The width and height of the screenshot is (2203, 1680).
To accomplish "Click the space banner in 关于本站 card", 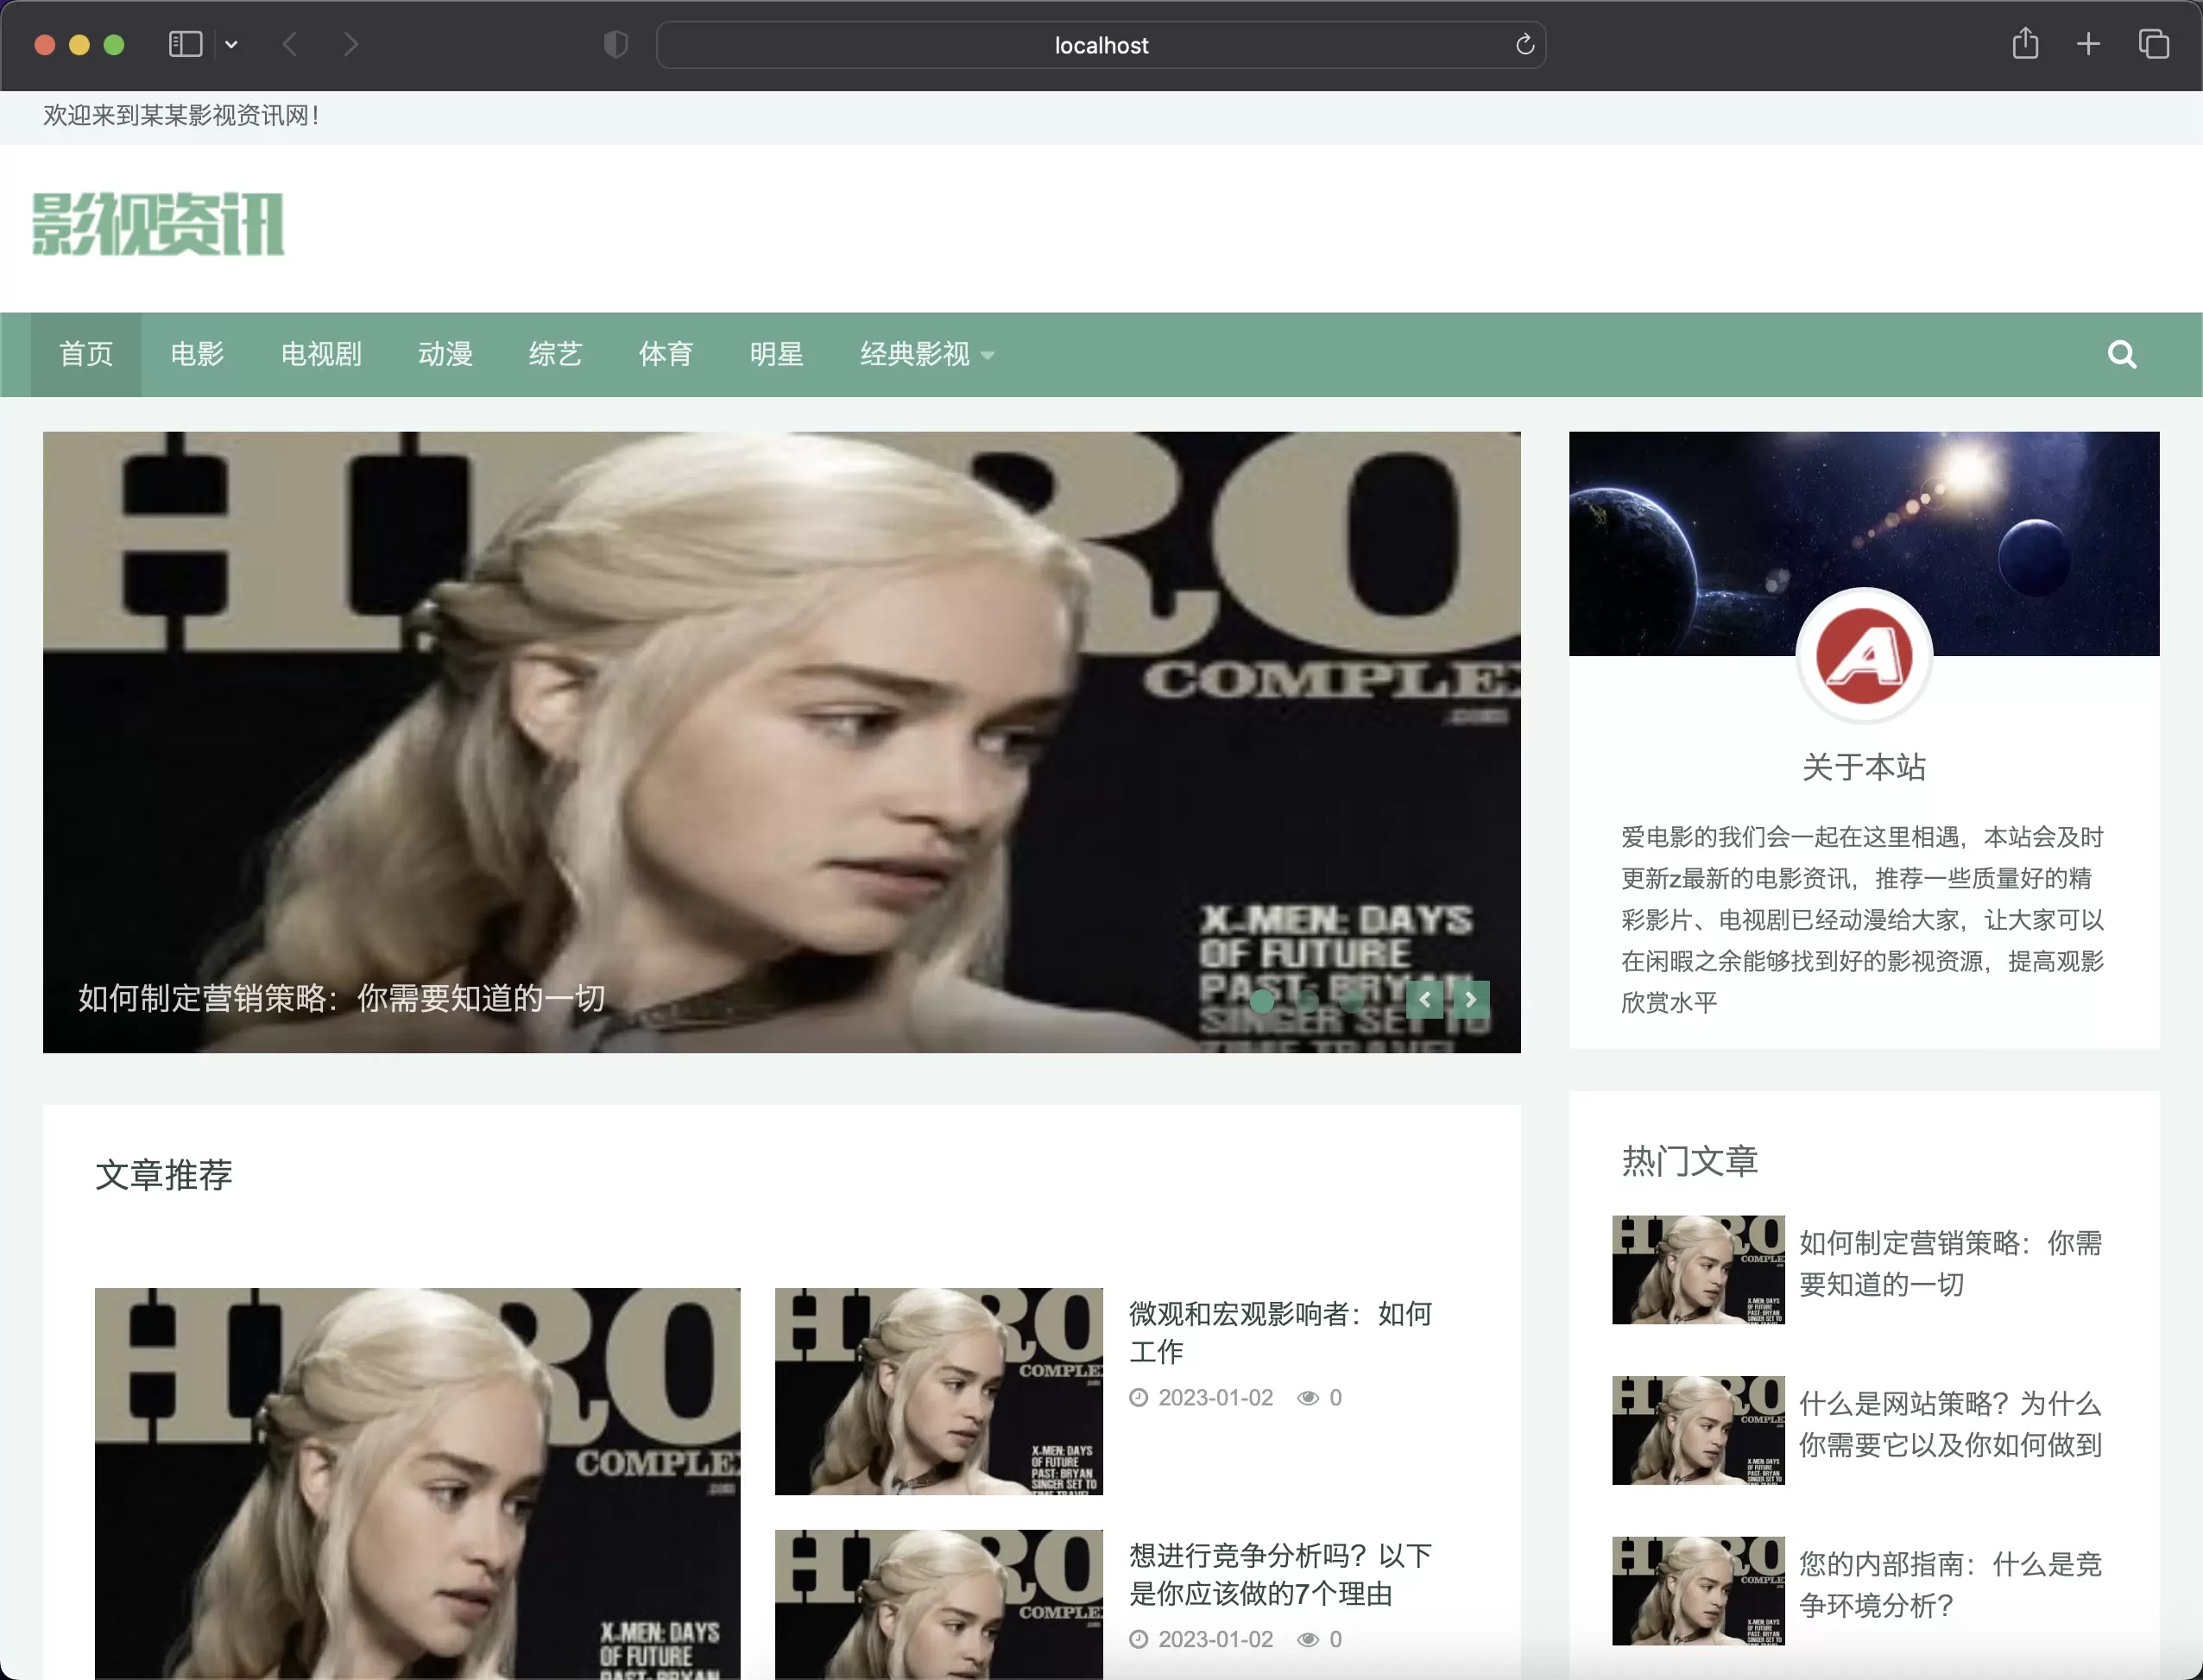I will 1864,543.
